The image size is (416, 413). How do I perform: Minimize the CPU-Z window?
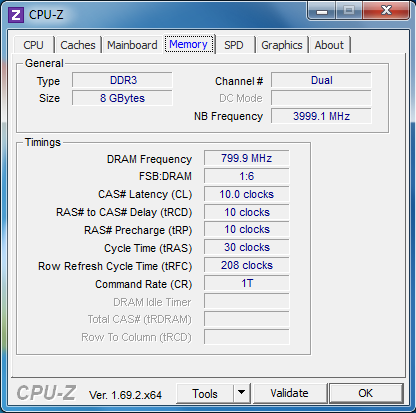321,11
